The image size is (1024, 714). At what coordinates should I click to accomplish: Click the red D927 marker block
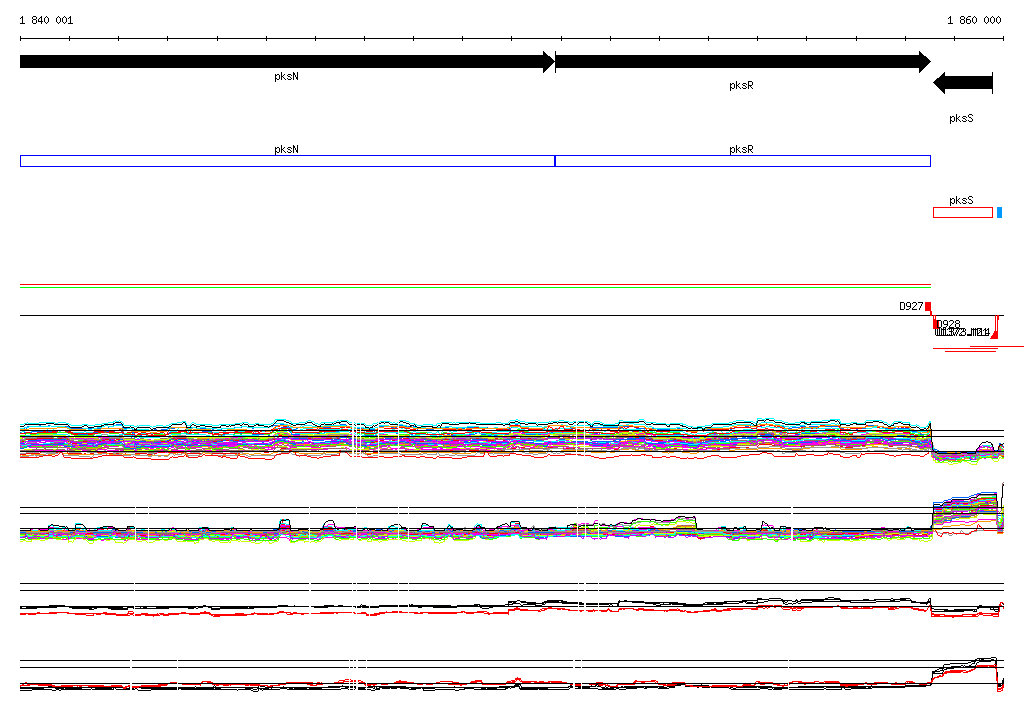coord(928,307)
